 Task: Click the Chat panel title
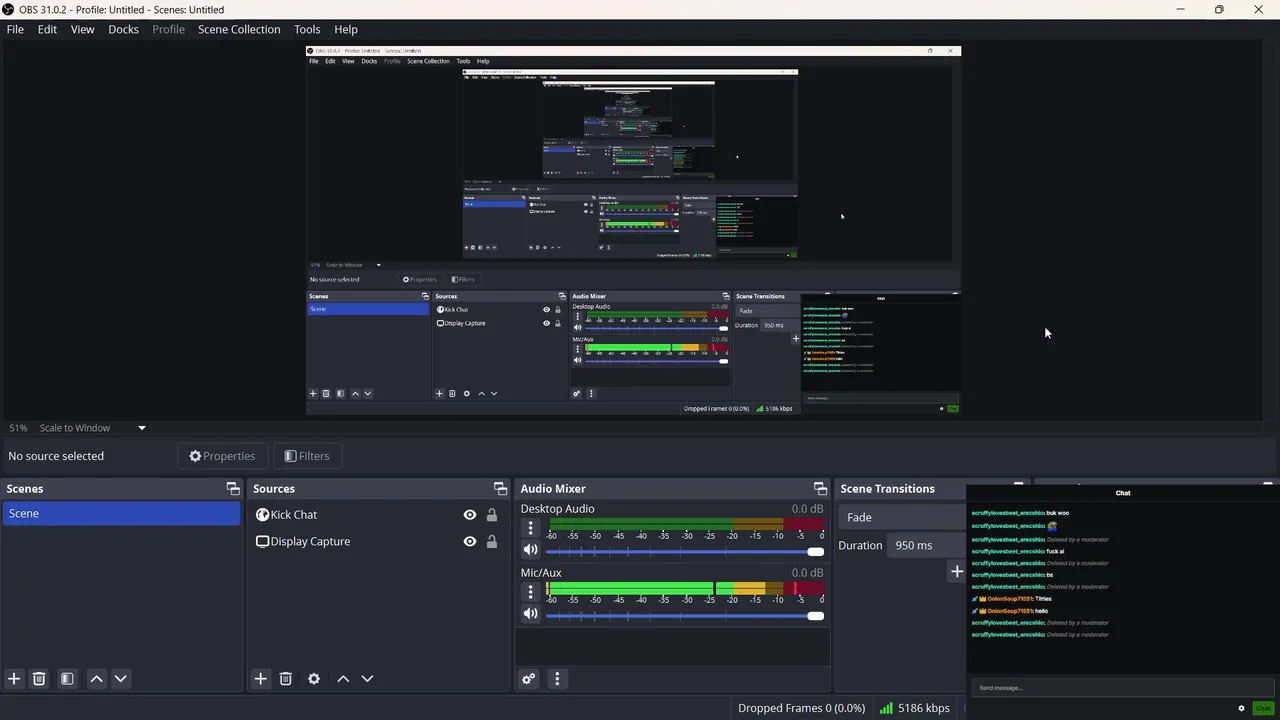click(x=1123, y=493)
